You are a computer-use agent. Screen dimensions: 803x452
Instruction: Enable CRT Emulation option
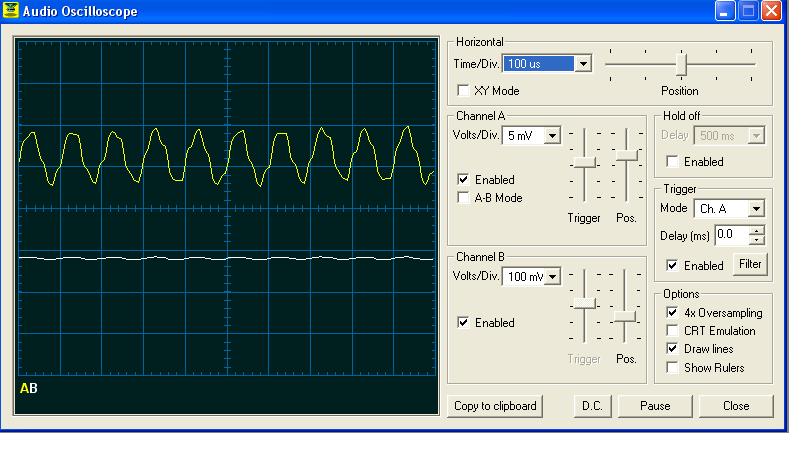point(673,331)
